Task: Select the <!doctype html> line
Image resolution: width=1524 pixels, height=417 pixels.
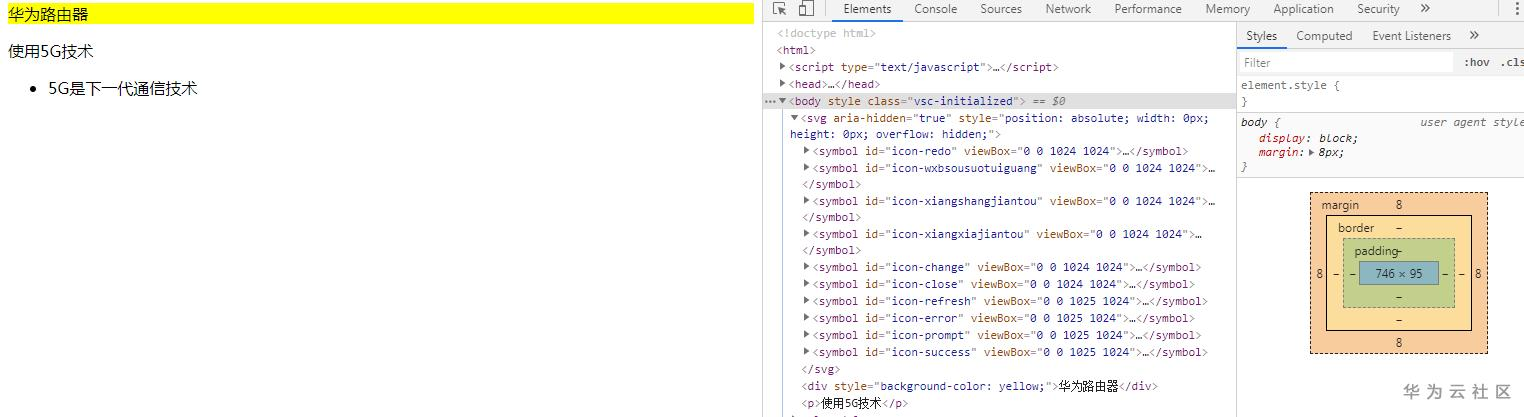Action: pos(827,33)
